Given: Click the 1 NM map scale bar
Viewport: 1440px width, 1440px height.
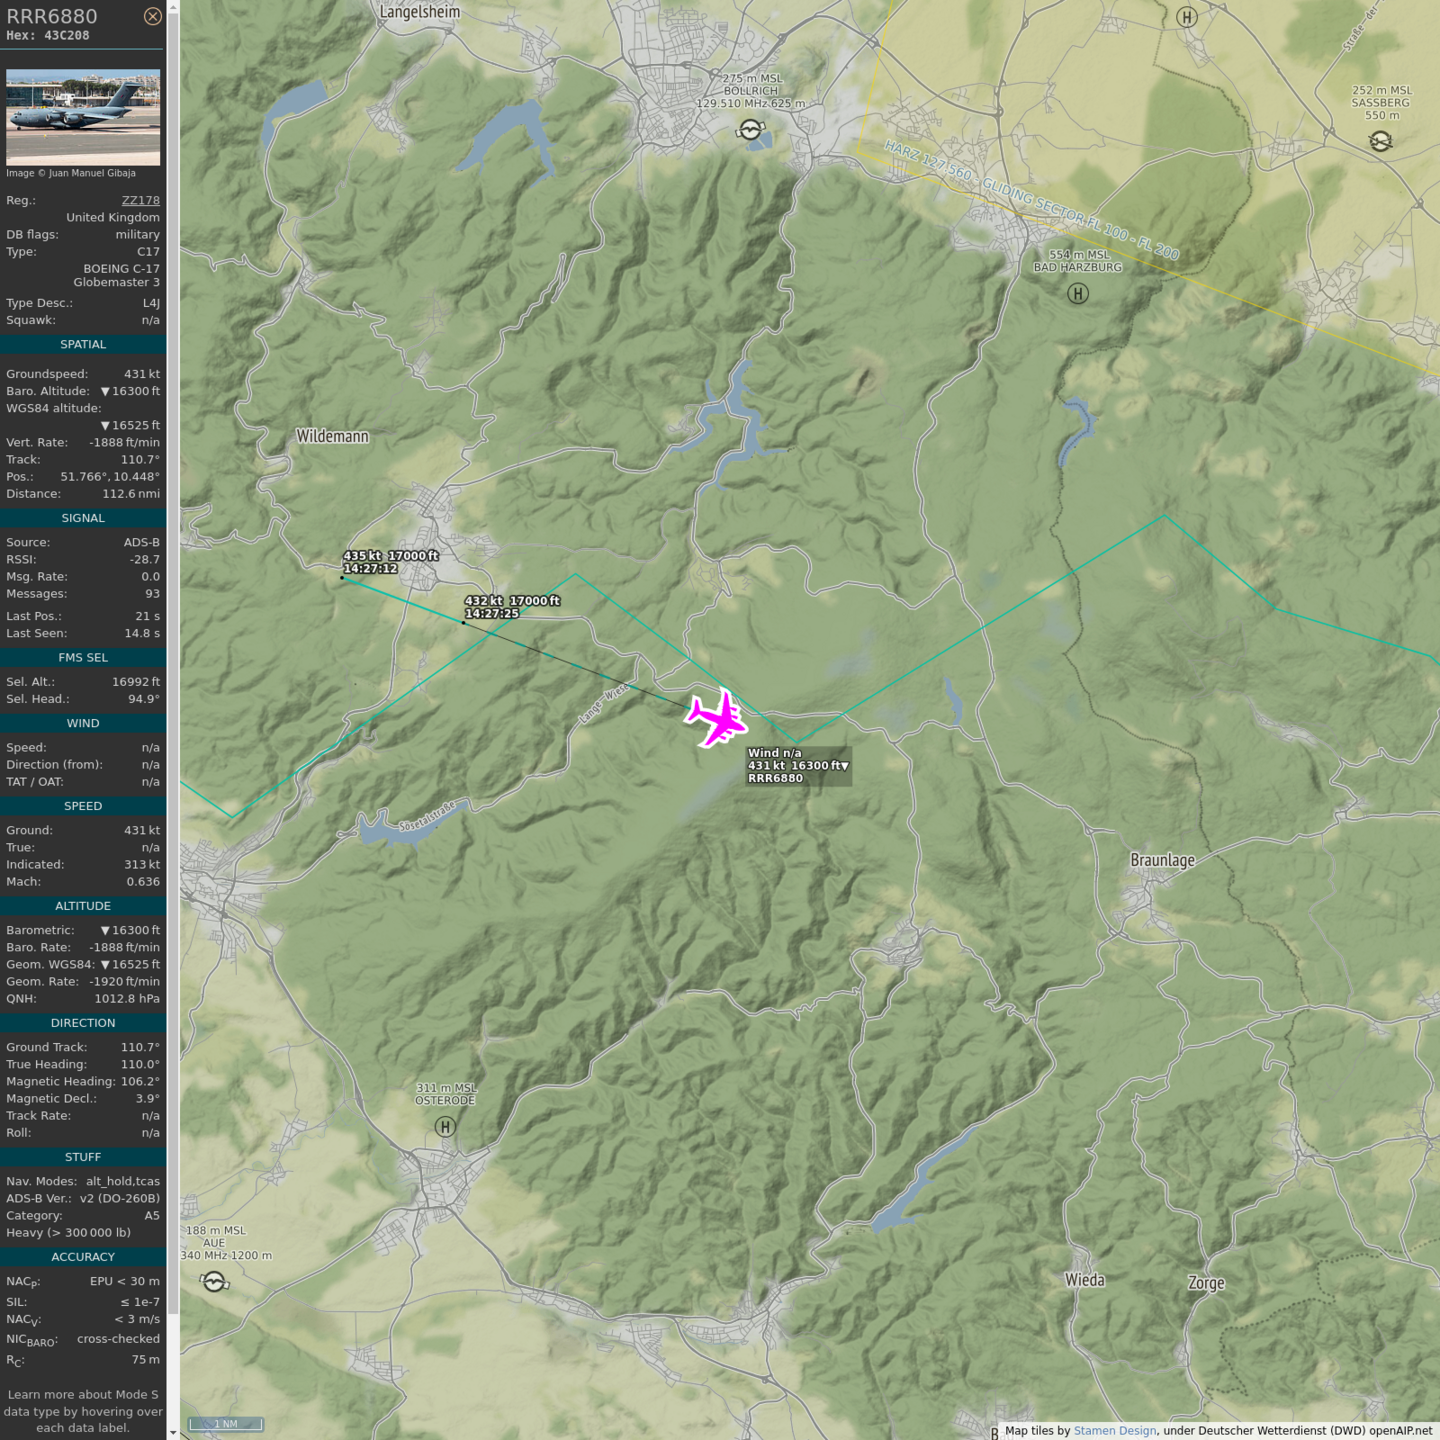Looking at the screenshot, I should pyautogui.click(x=226, y=1424).
